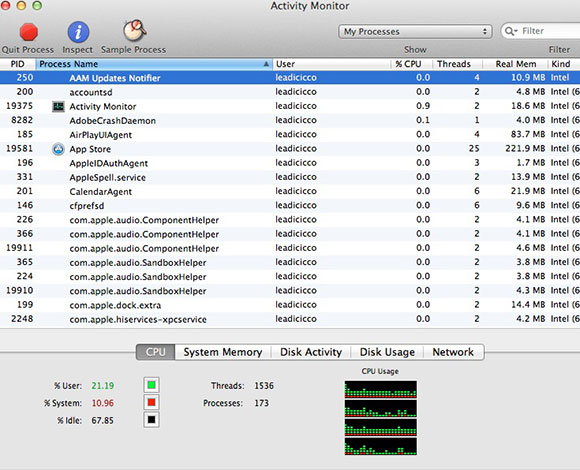Screen dimensions: 580x470
Task: Click PID 8282 cell
Action: click(22, 120)
